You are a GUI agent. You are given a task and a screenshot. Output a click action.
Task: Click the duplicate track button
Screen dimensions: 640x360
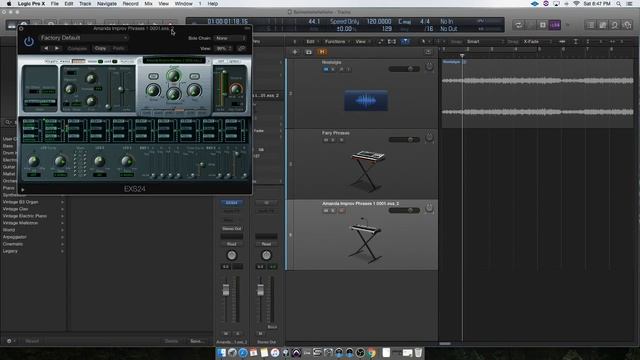[309, 52]
